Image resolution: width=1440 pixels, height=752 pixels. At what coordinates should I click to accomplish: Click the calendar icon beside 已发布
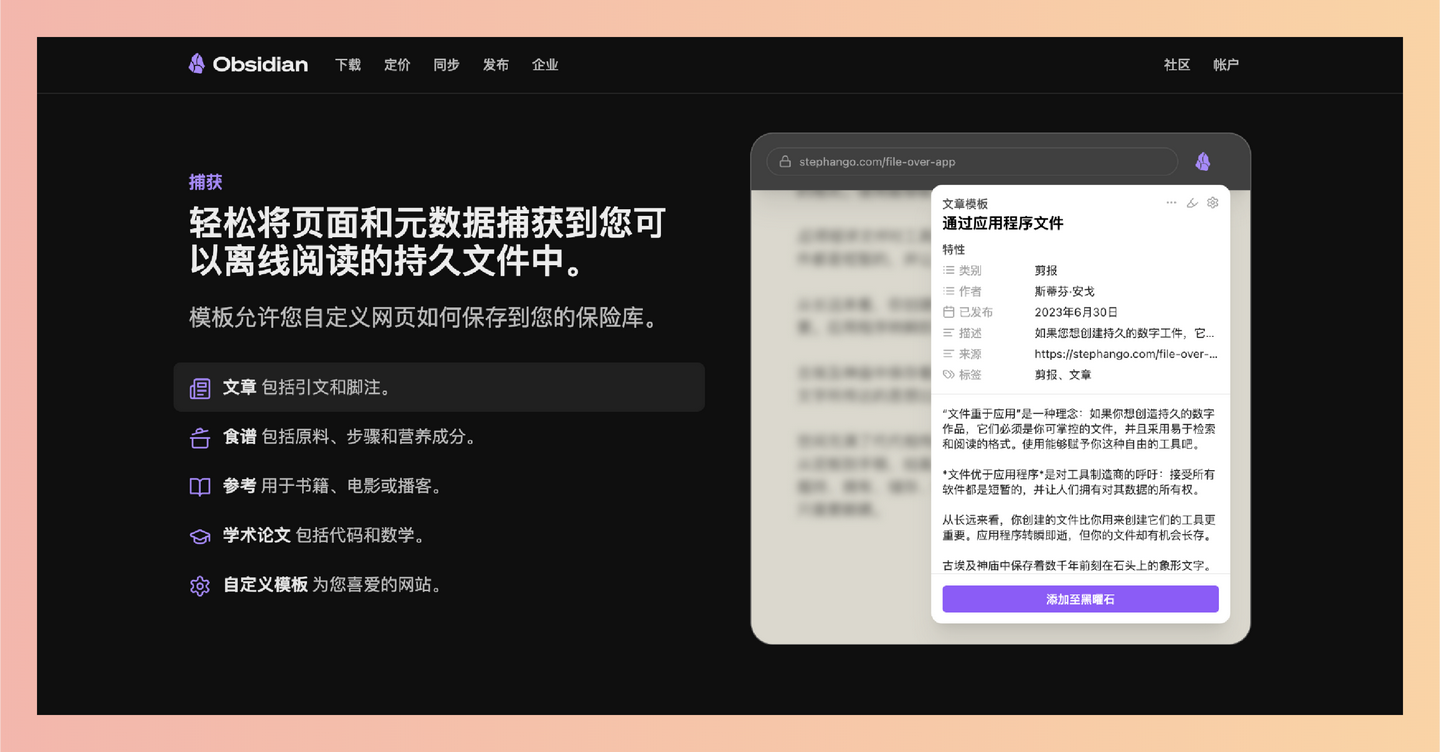click(949, 311)
